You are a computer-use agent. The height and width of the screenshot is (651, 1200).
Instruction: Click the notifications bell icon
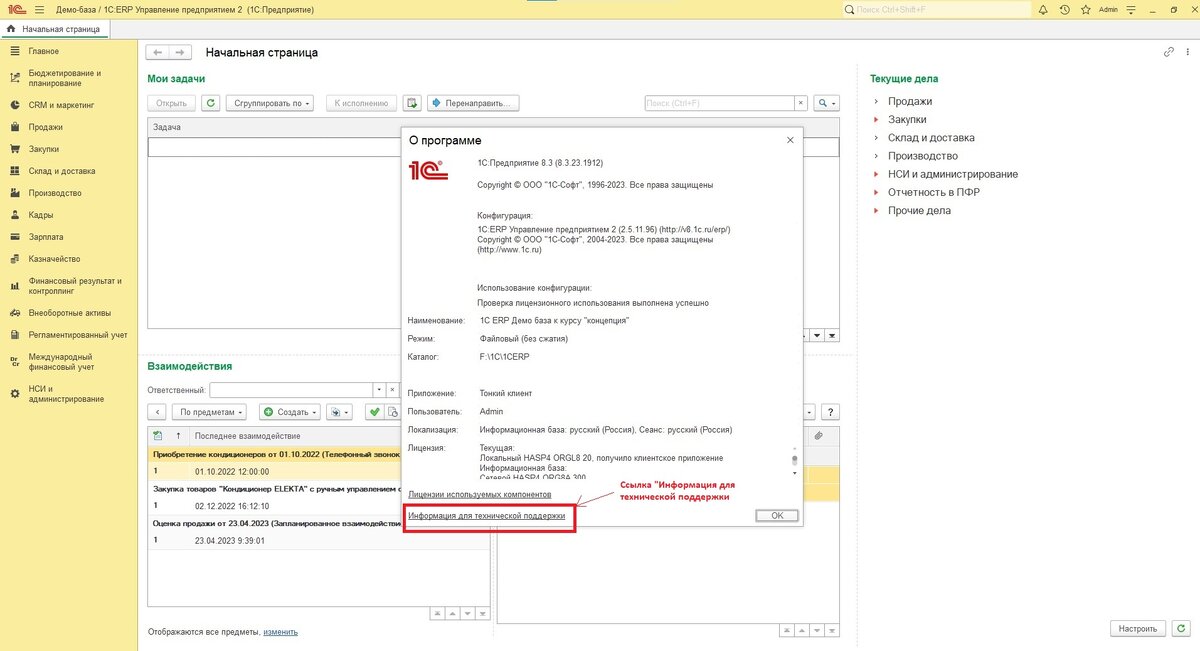pyautogui.click(x=1043, y=9)
